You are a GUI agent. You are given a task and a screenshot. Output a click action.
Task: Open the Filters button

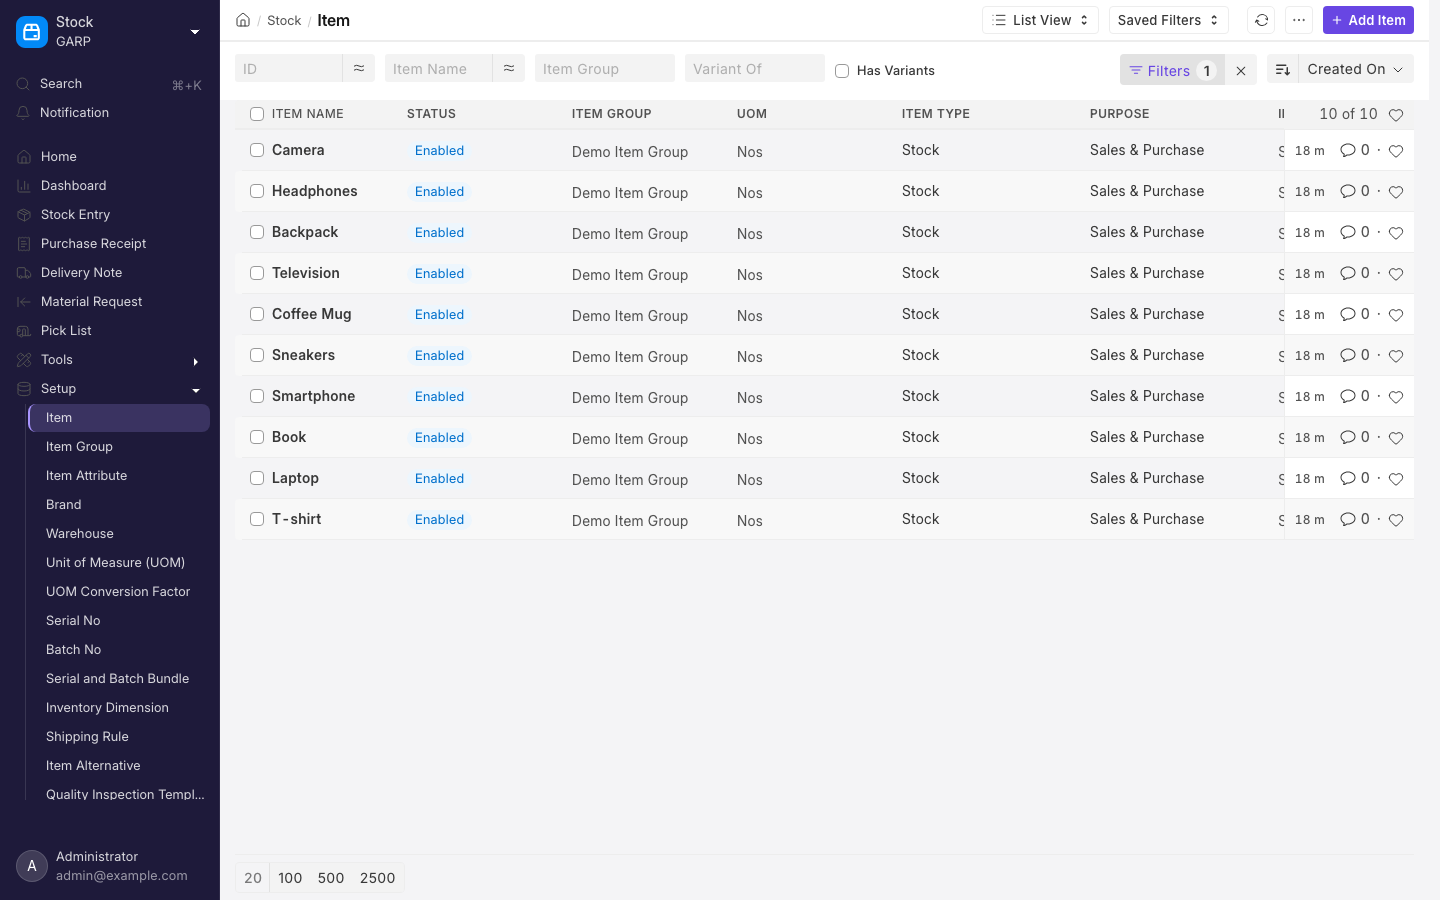(x=1172, y=70)
